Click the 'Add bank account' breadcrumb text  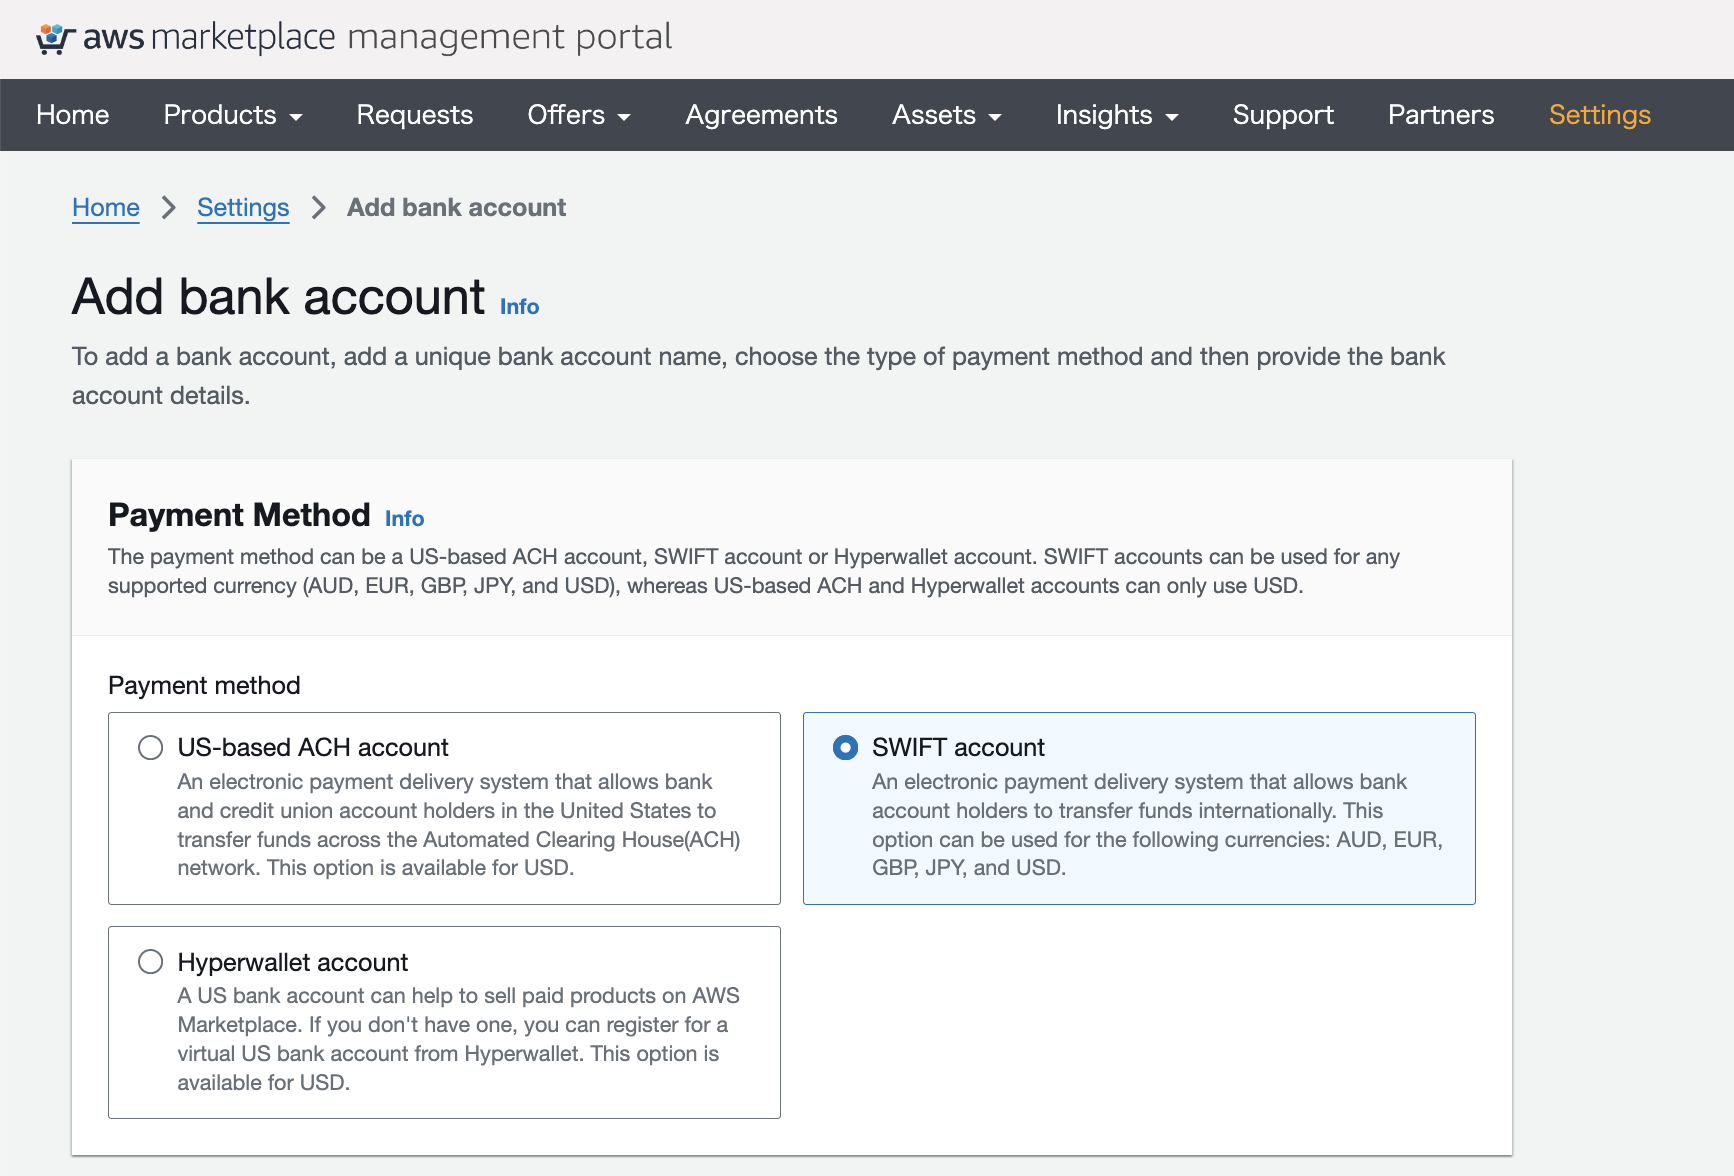coord(456,208)
